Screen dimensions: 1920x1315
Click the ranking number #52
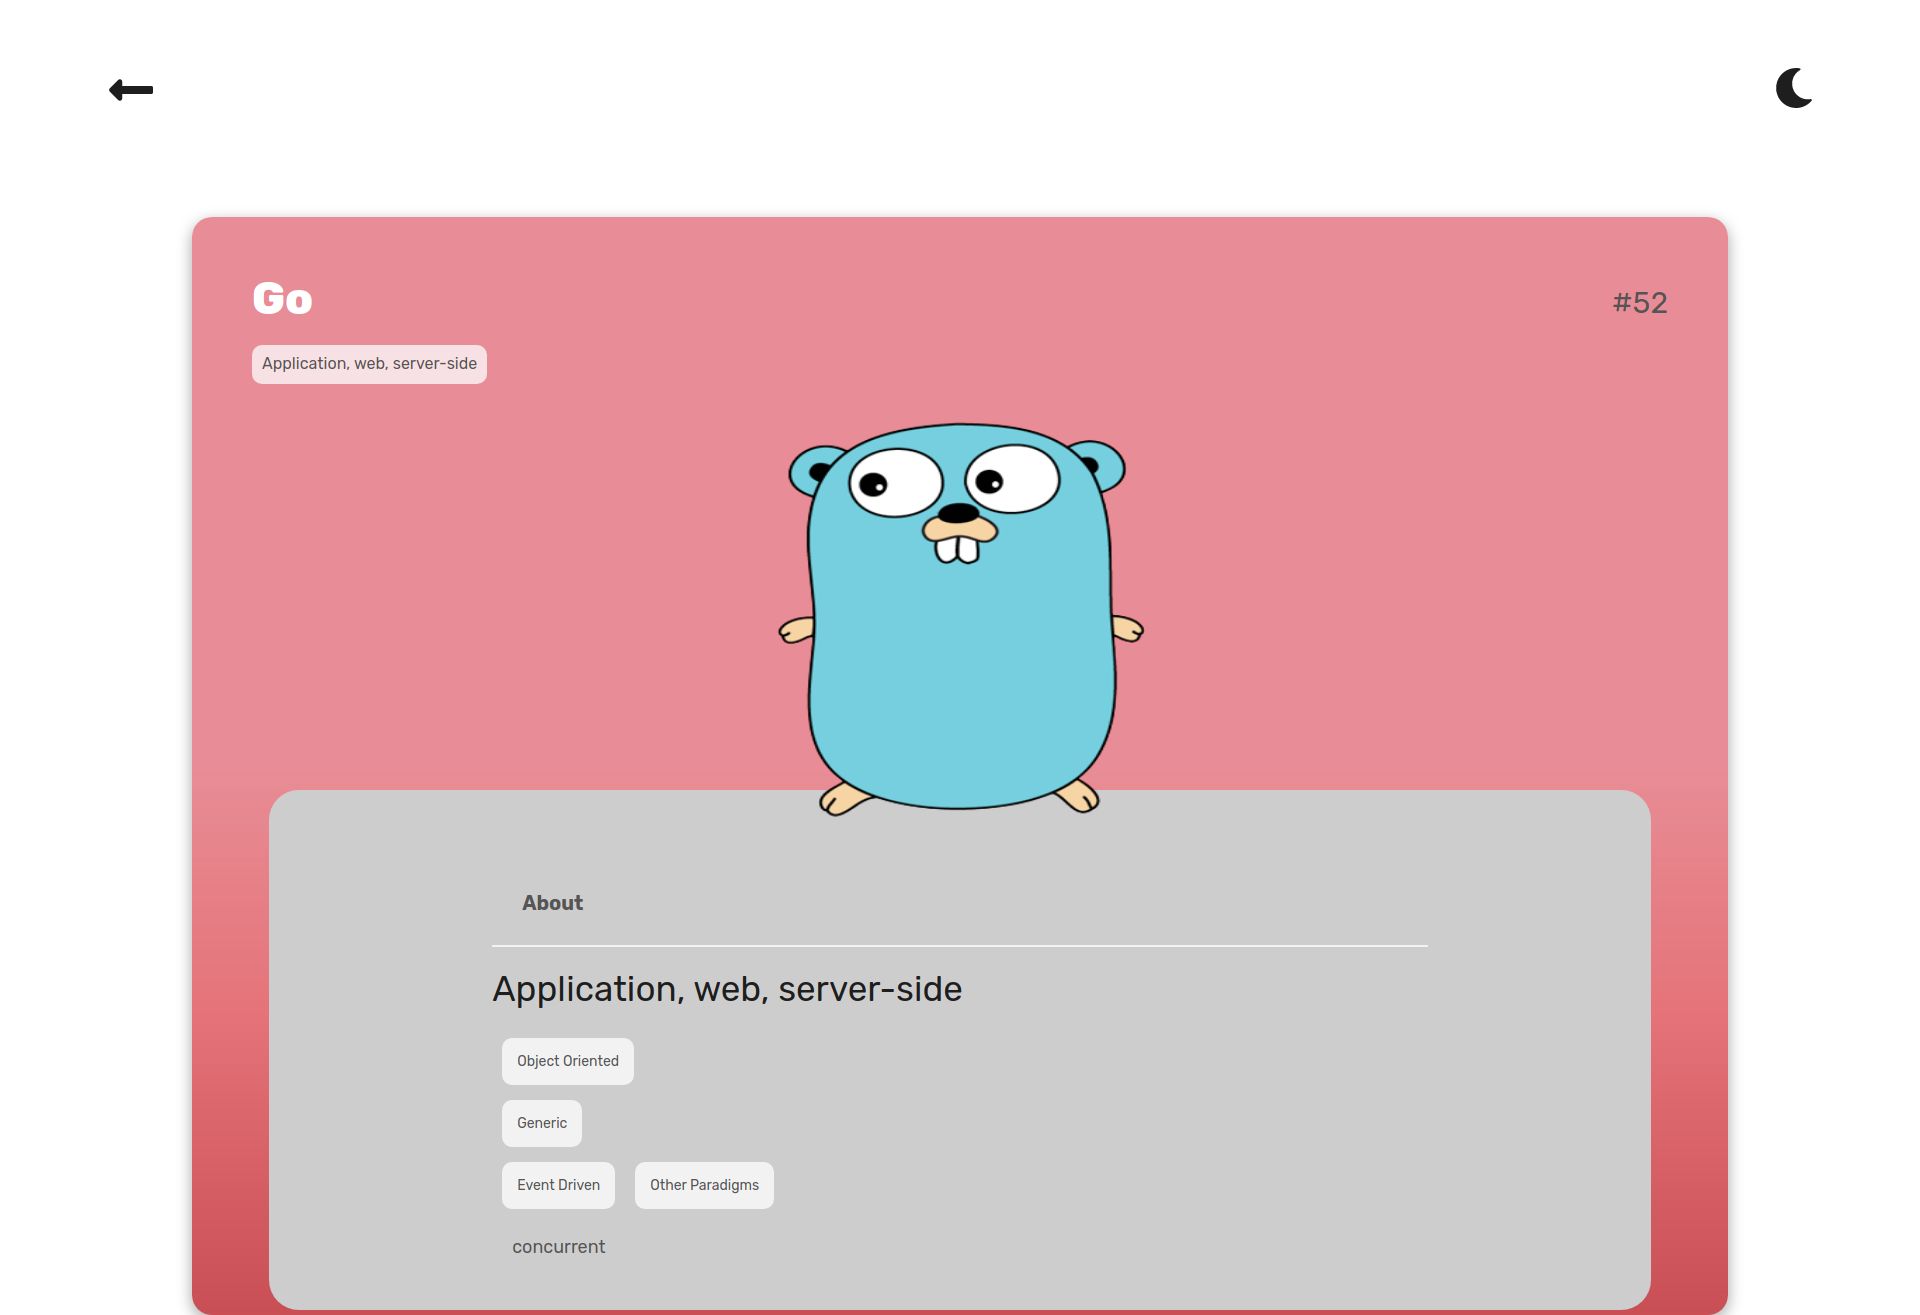point(1640,302)
